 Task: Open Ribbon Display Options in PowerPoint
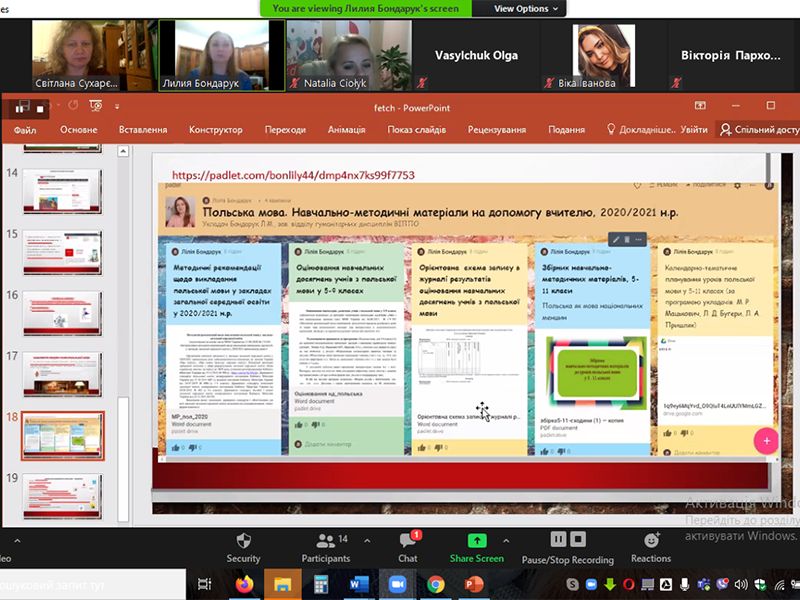700,106
